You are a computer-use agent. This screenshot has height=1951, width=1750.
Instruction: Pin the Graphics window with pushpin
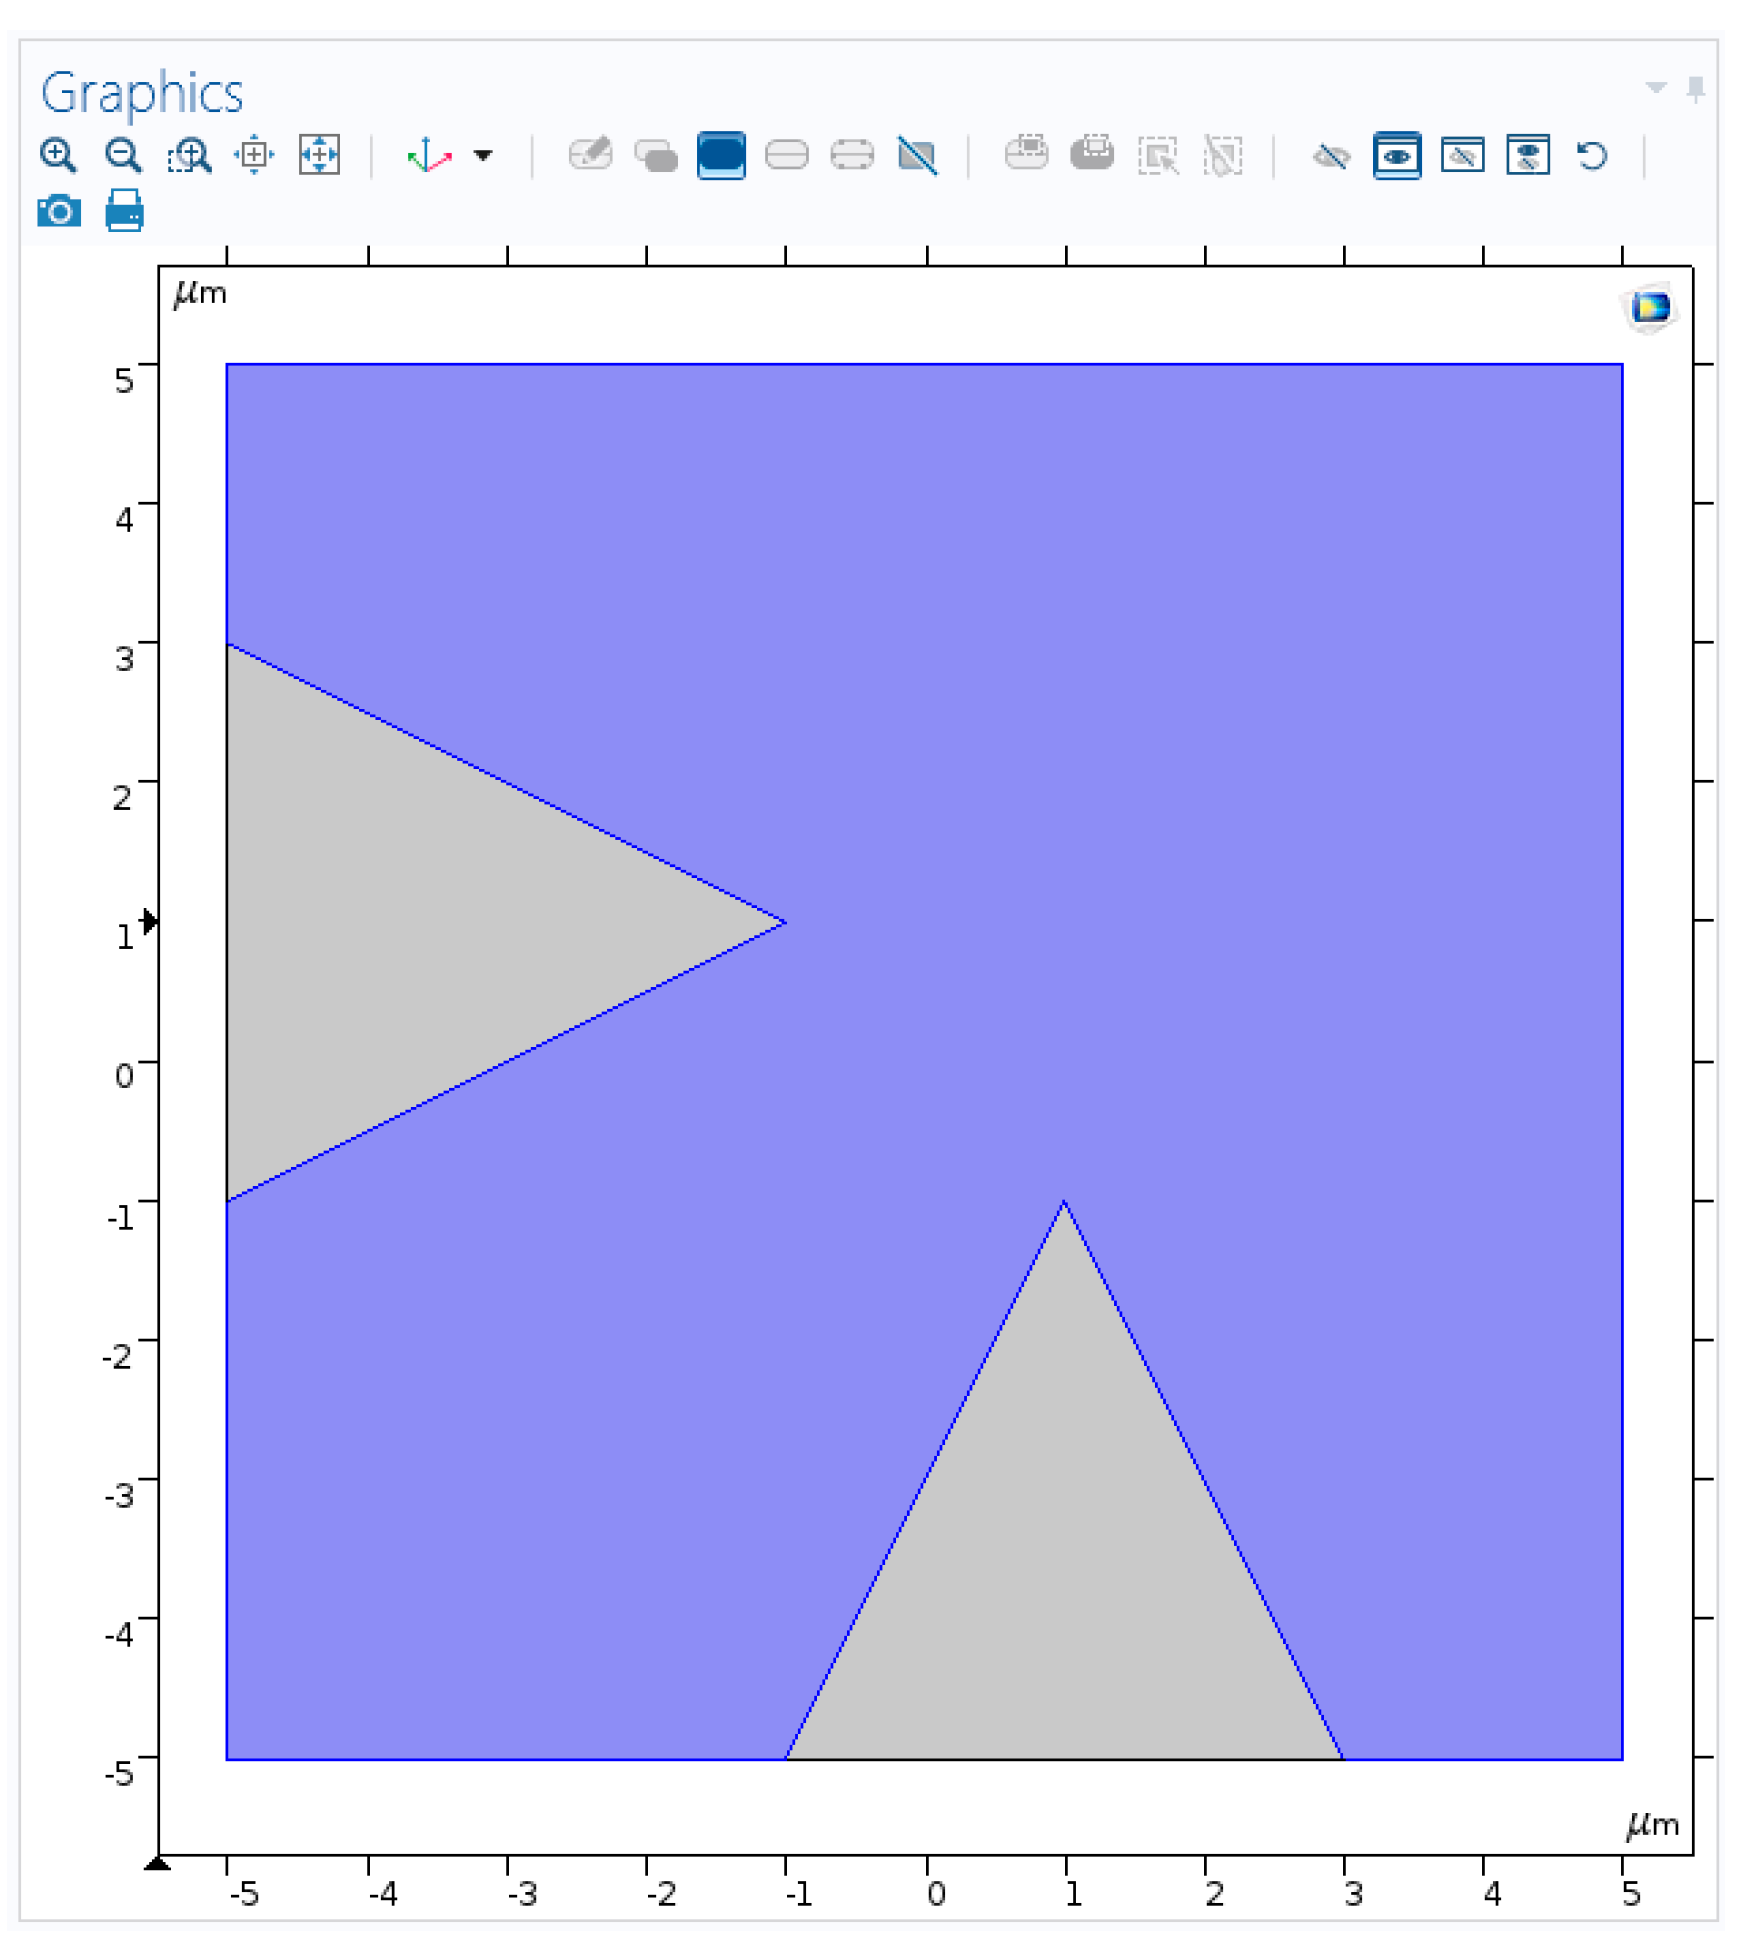pos(1696,89)
